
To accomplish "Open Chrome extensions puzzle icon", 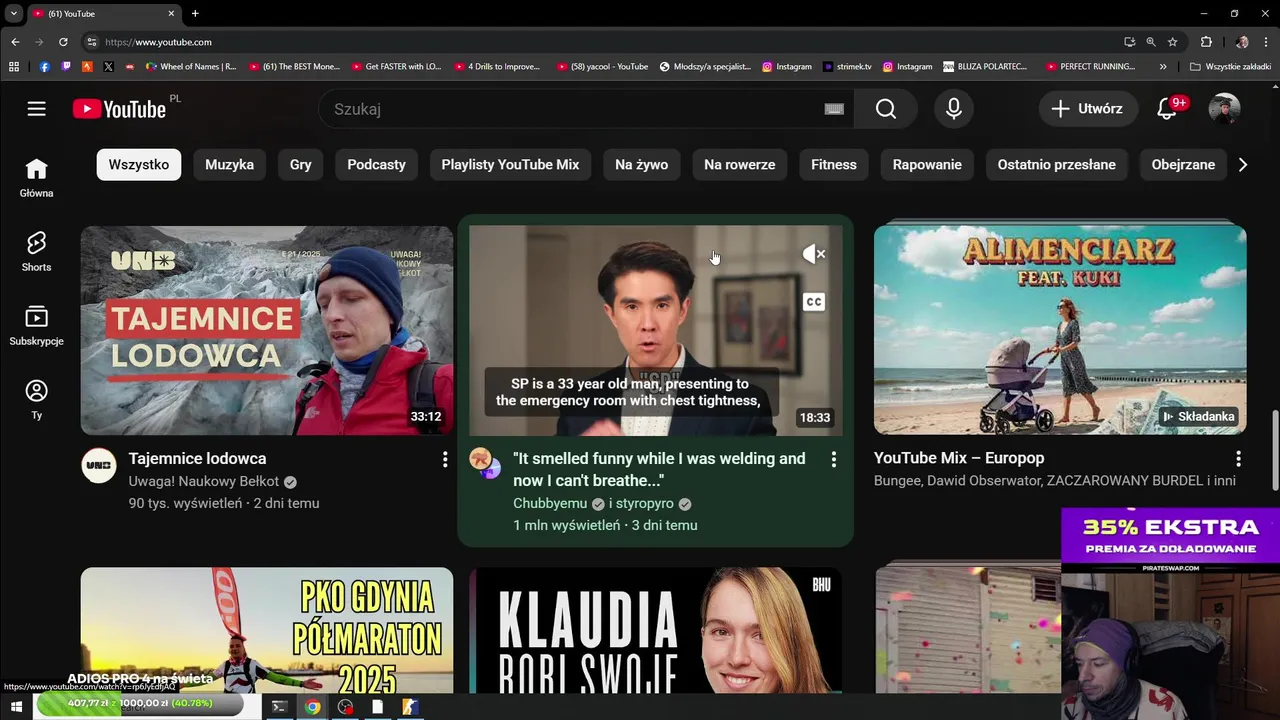I will coord(1206,42).
